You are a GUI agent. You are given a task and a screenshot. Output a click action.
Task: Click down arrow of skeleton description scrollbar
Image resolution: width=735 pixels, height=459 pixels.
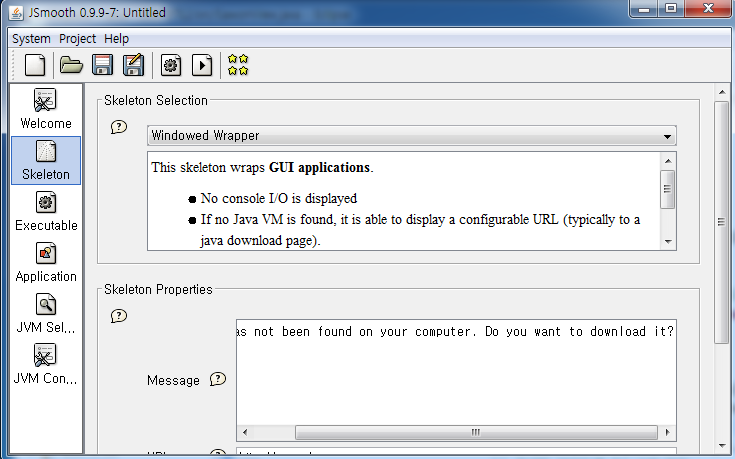point(668,241)
